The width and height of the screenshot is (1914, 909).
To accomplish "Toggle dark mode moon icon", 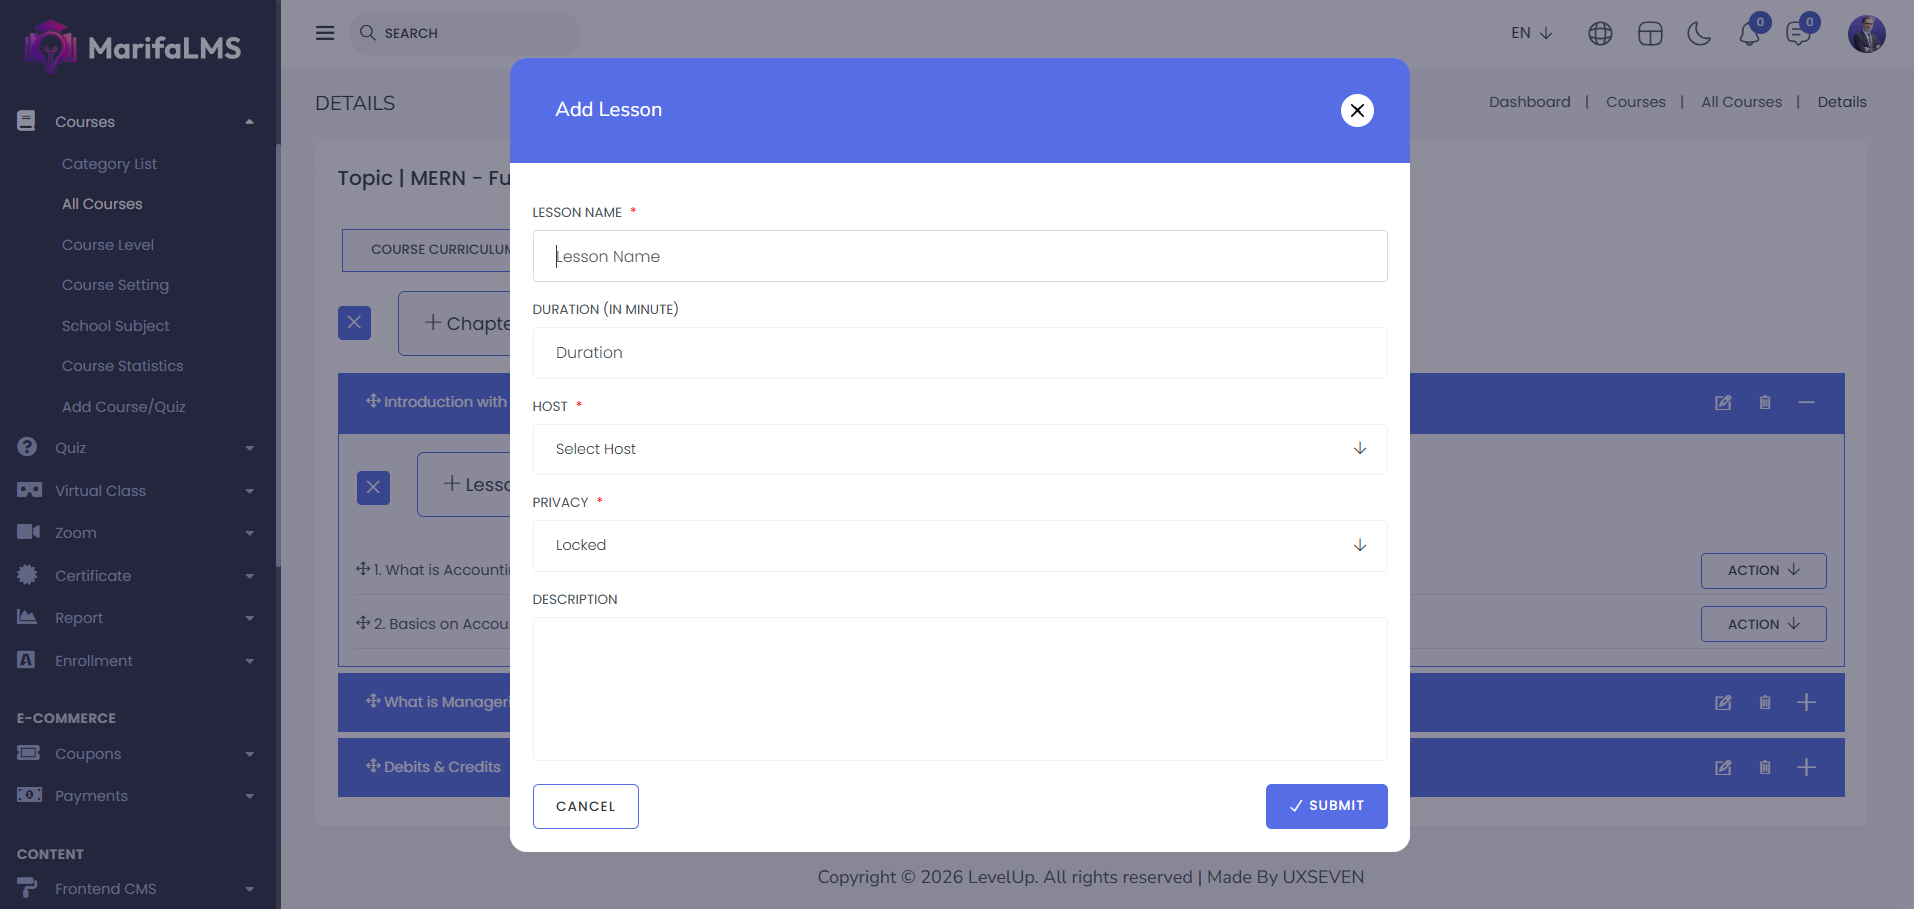I will tap(1699, 34).
